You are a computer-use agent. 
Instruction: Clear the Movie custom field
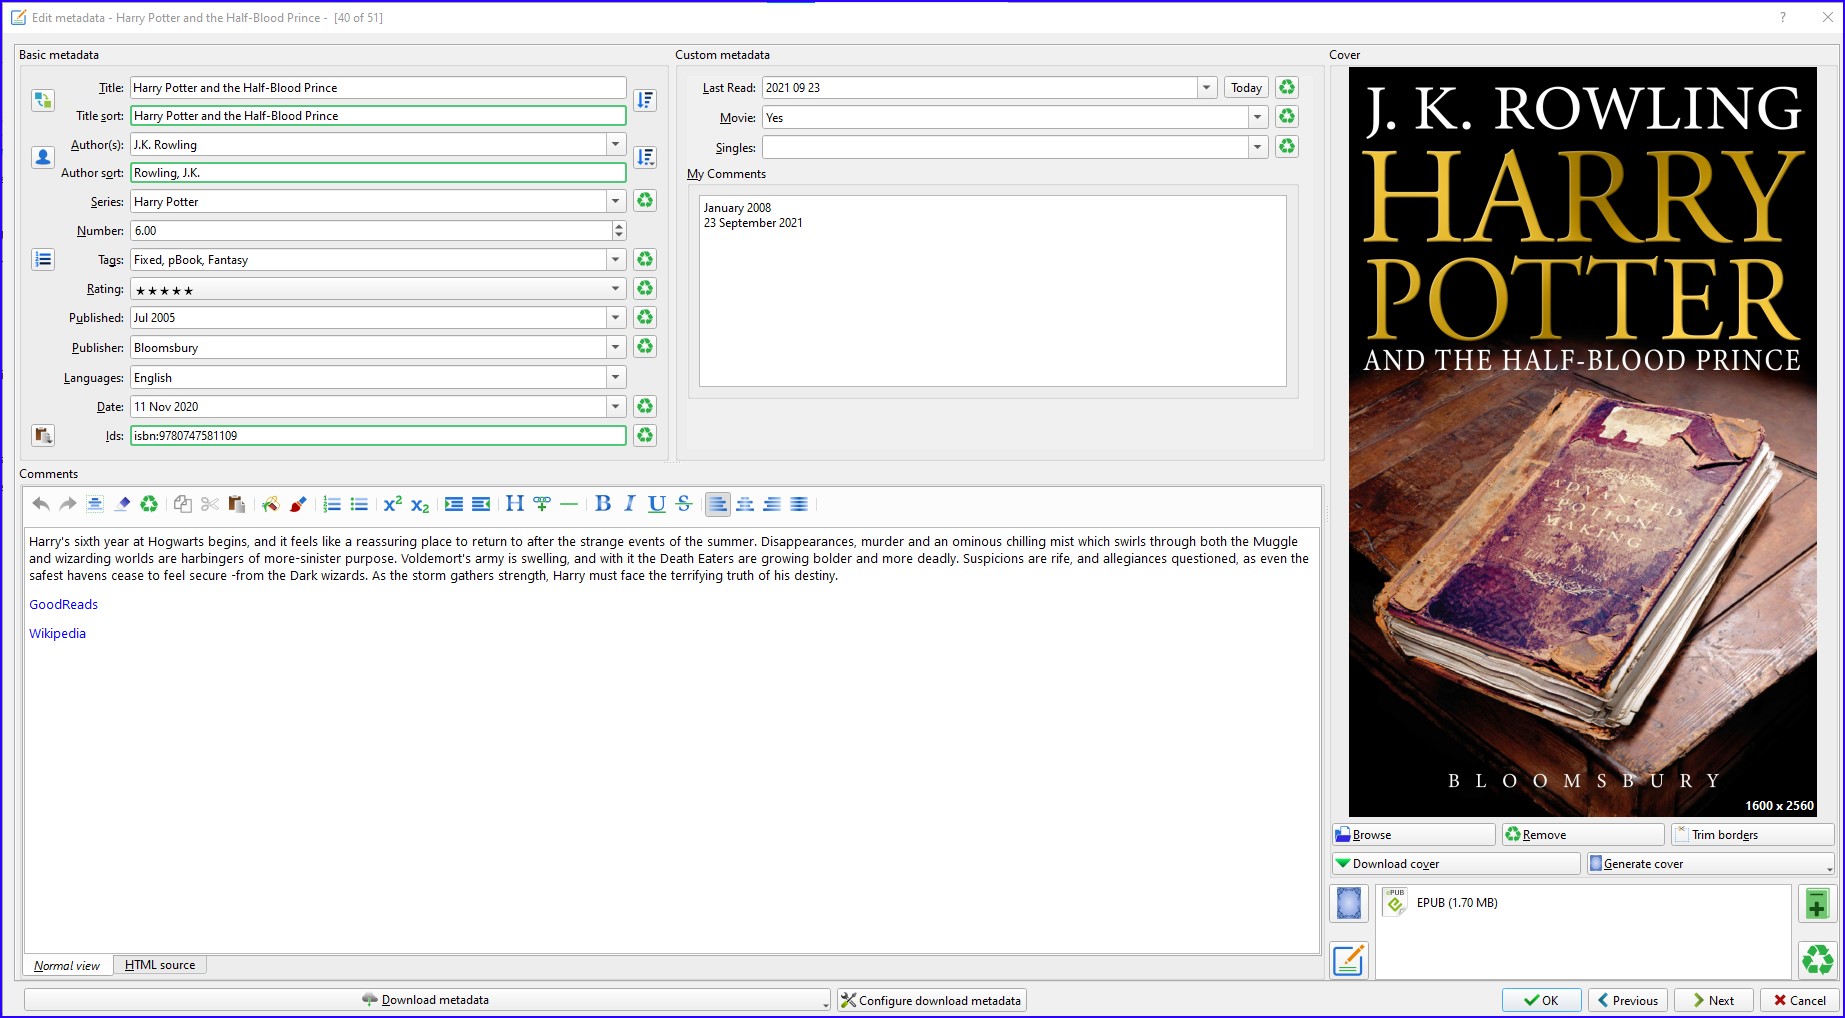click(1287, 117)
